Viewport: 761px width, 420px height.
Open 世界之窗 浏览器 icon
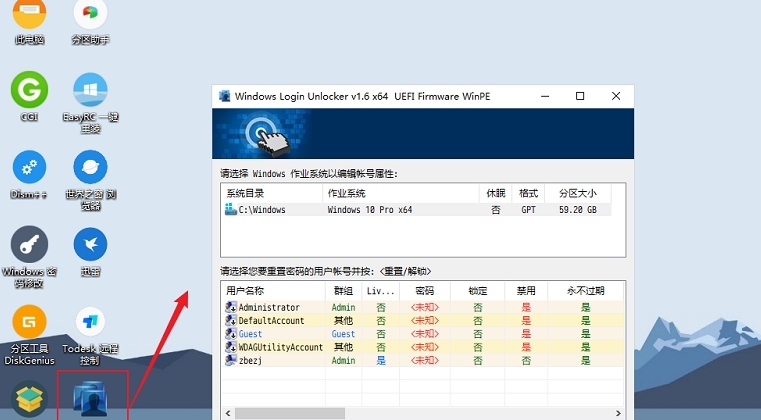click(90, 167)
